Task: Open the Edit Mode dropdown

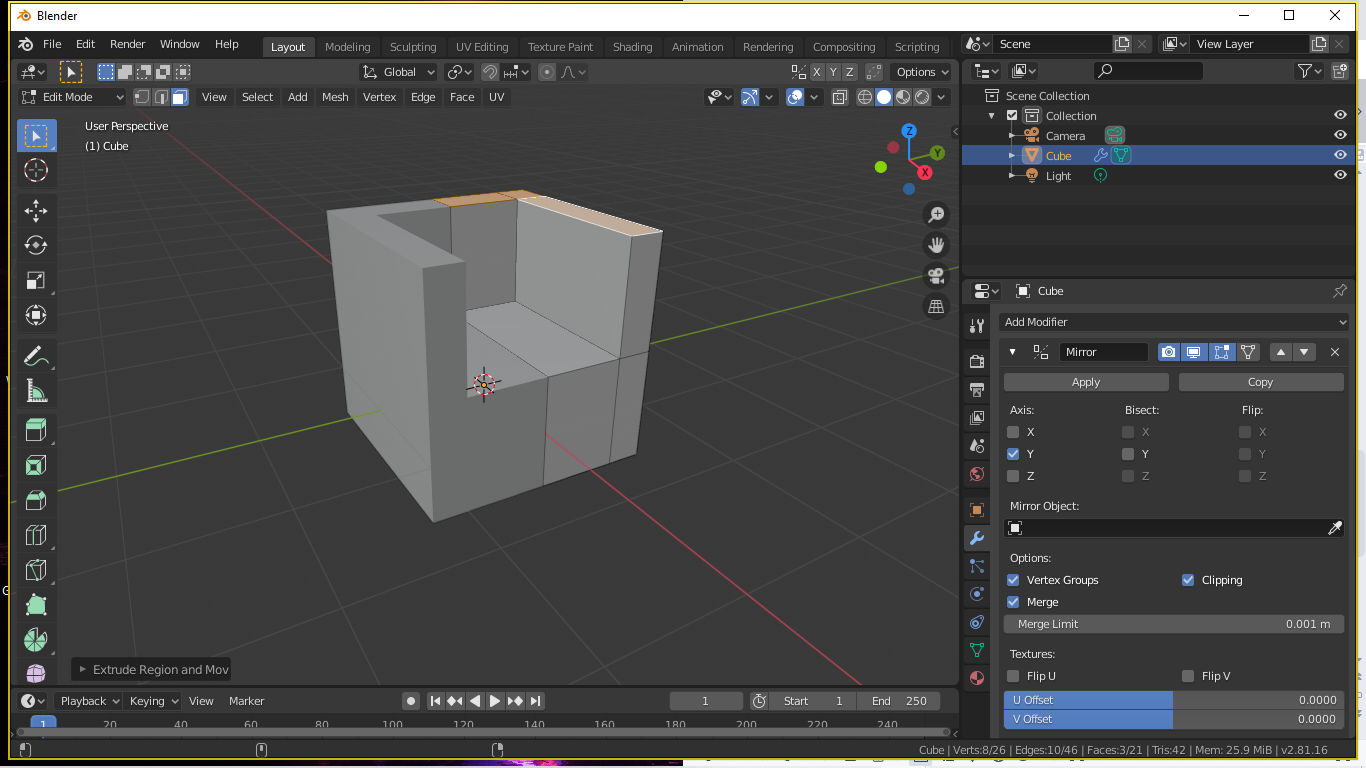Action: click(x=70, y=96)
